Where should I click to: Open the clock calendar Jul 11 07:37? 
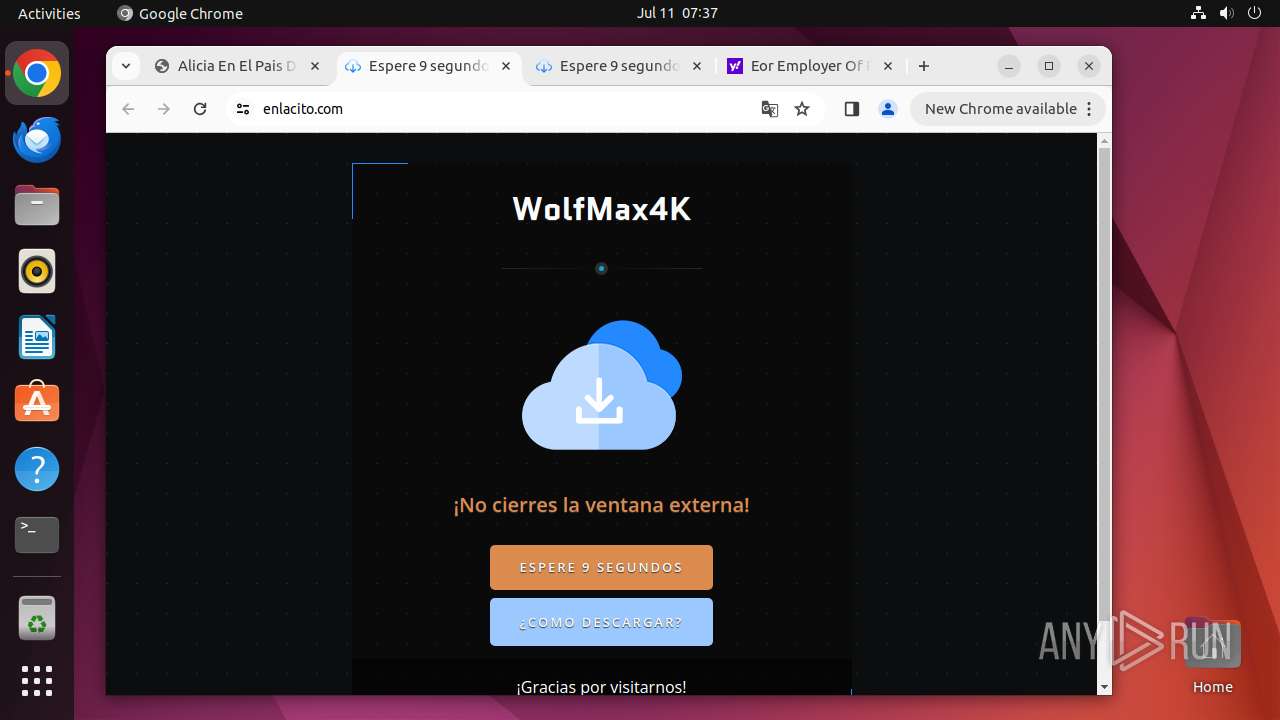(677, 13)
